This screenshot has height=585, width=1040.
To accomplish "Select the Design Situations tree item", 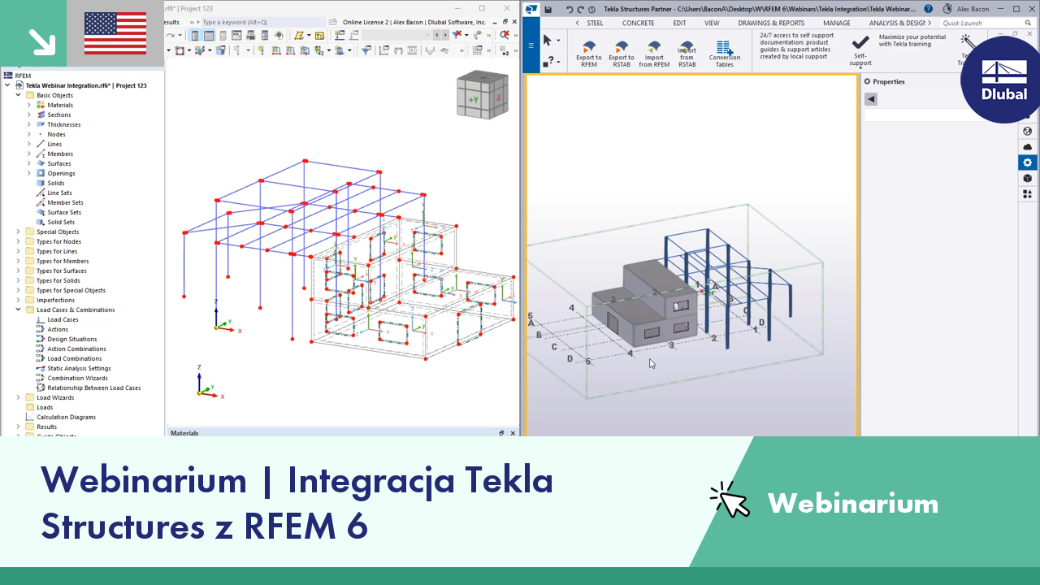I will point(72,339).
